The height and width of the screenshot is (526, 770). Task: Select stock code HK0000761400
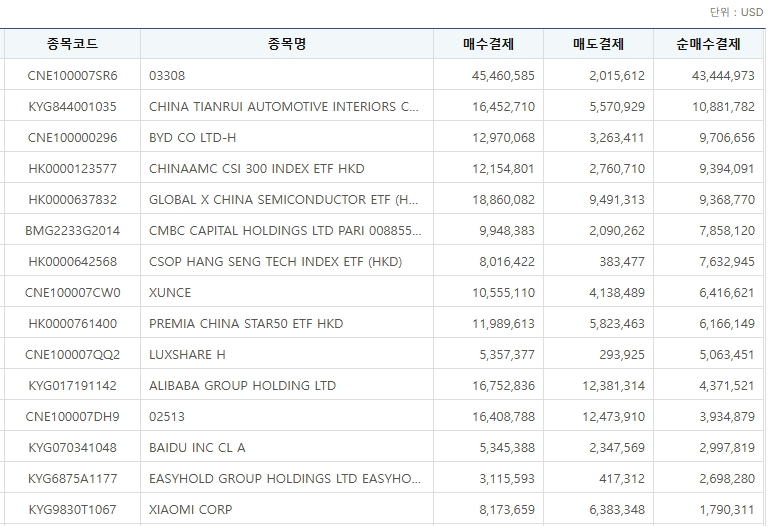(73, 323)
